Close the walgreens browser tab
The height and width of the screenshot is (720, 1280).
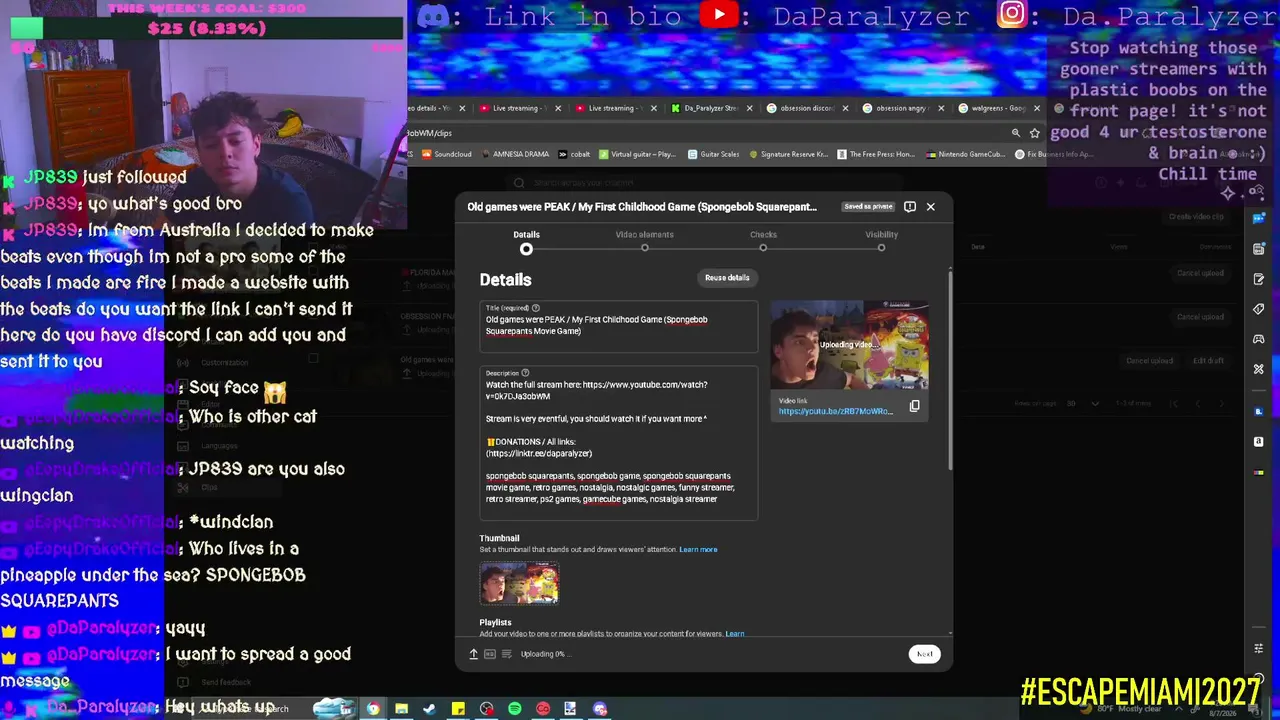[1037, 108]
